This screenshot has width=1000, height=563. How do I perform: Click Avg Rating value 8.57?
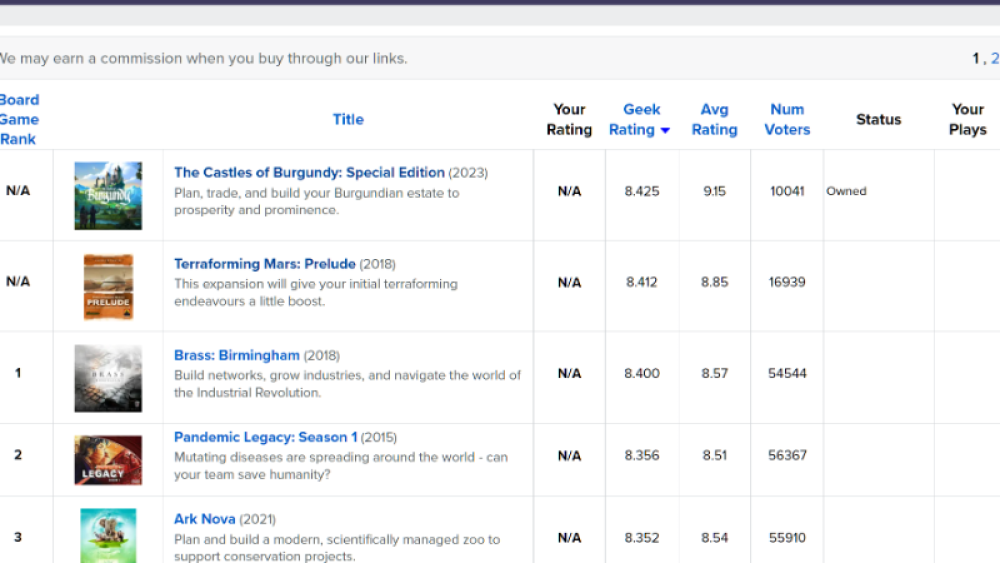click(x=714, y=373)
